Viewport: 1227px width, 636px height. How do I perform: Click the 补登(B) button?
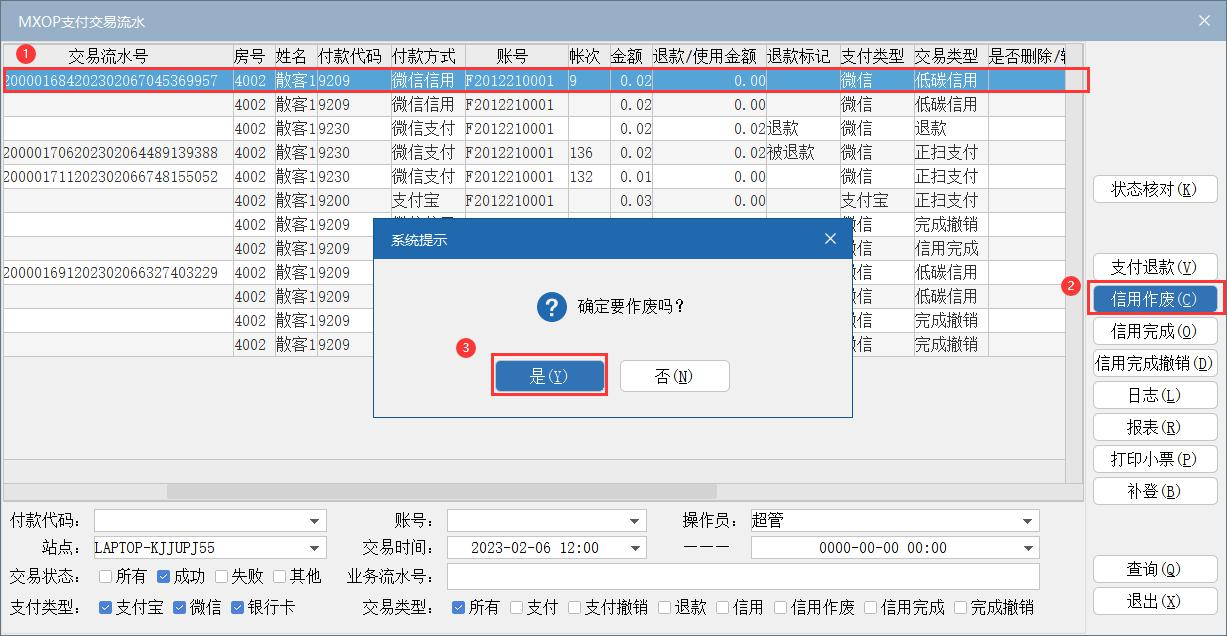click(x=1155, y=491)
